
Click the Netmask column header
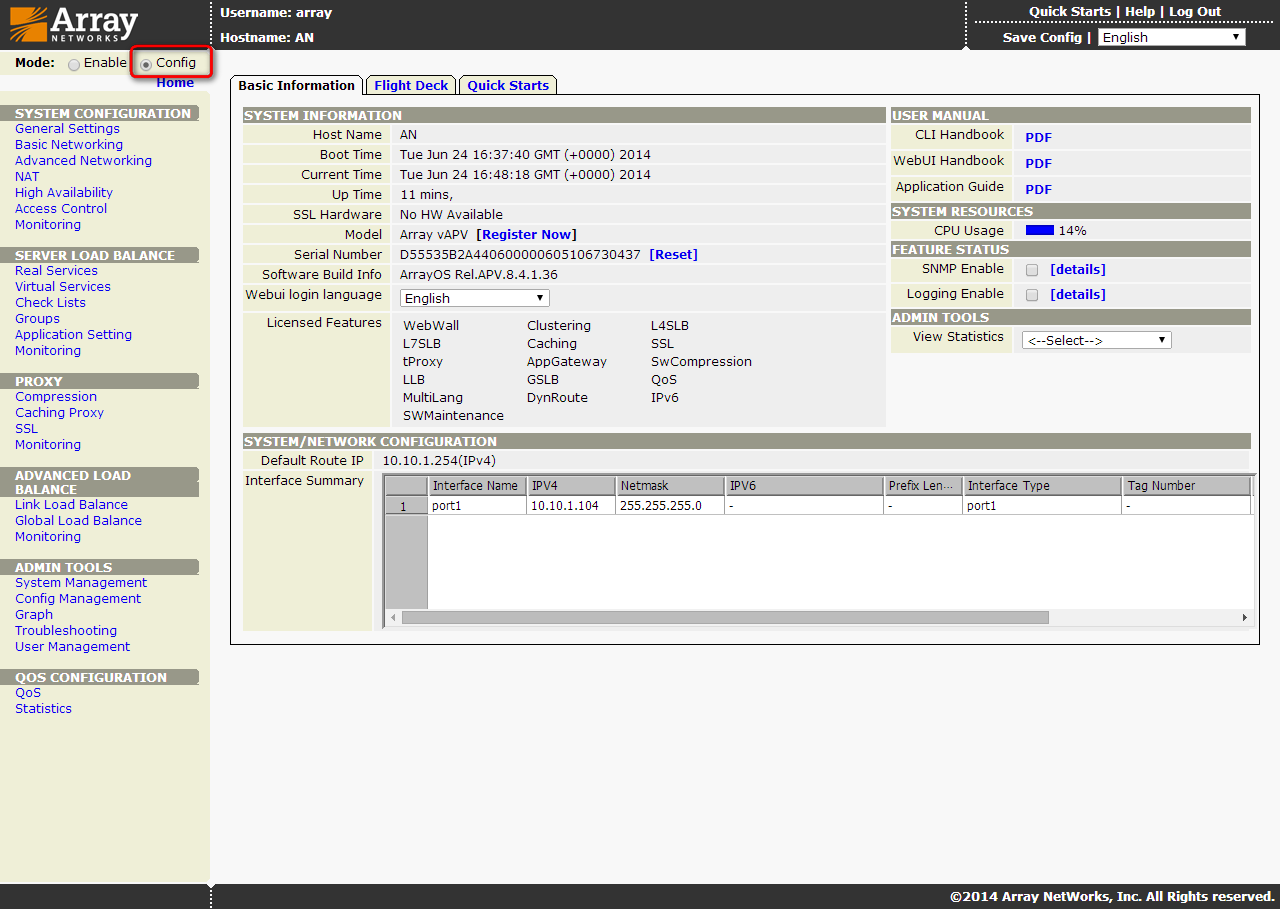coord(671,486)
